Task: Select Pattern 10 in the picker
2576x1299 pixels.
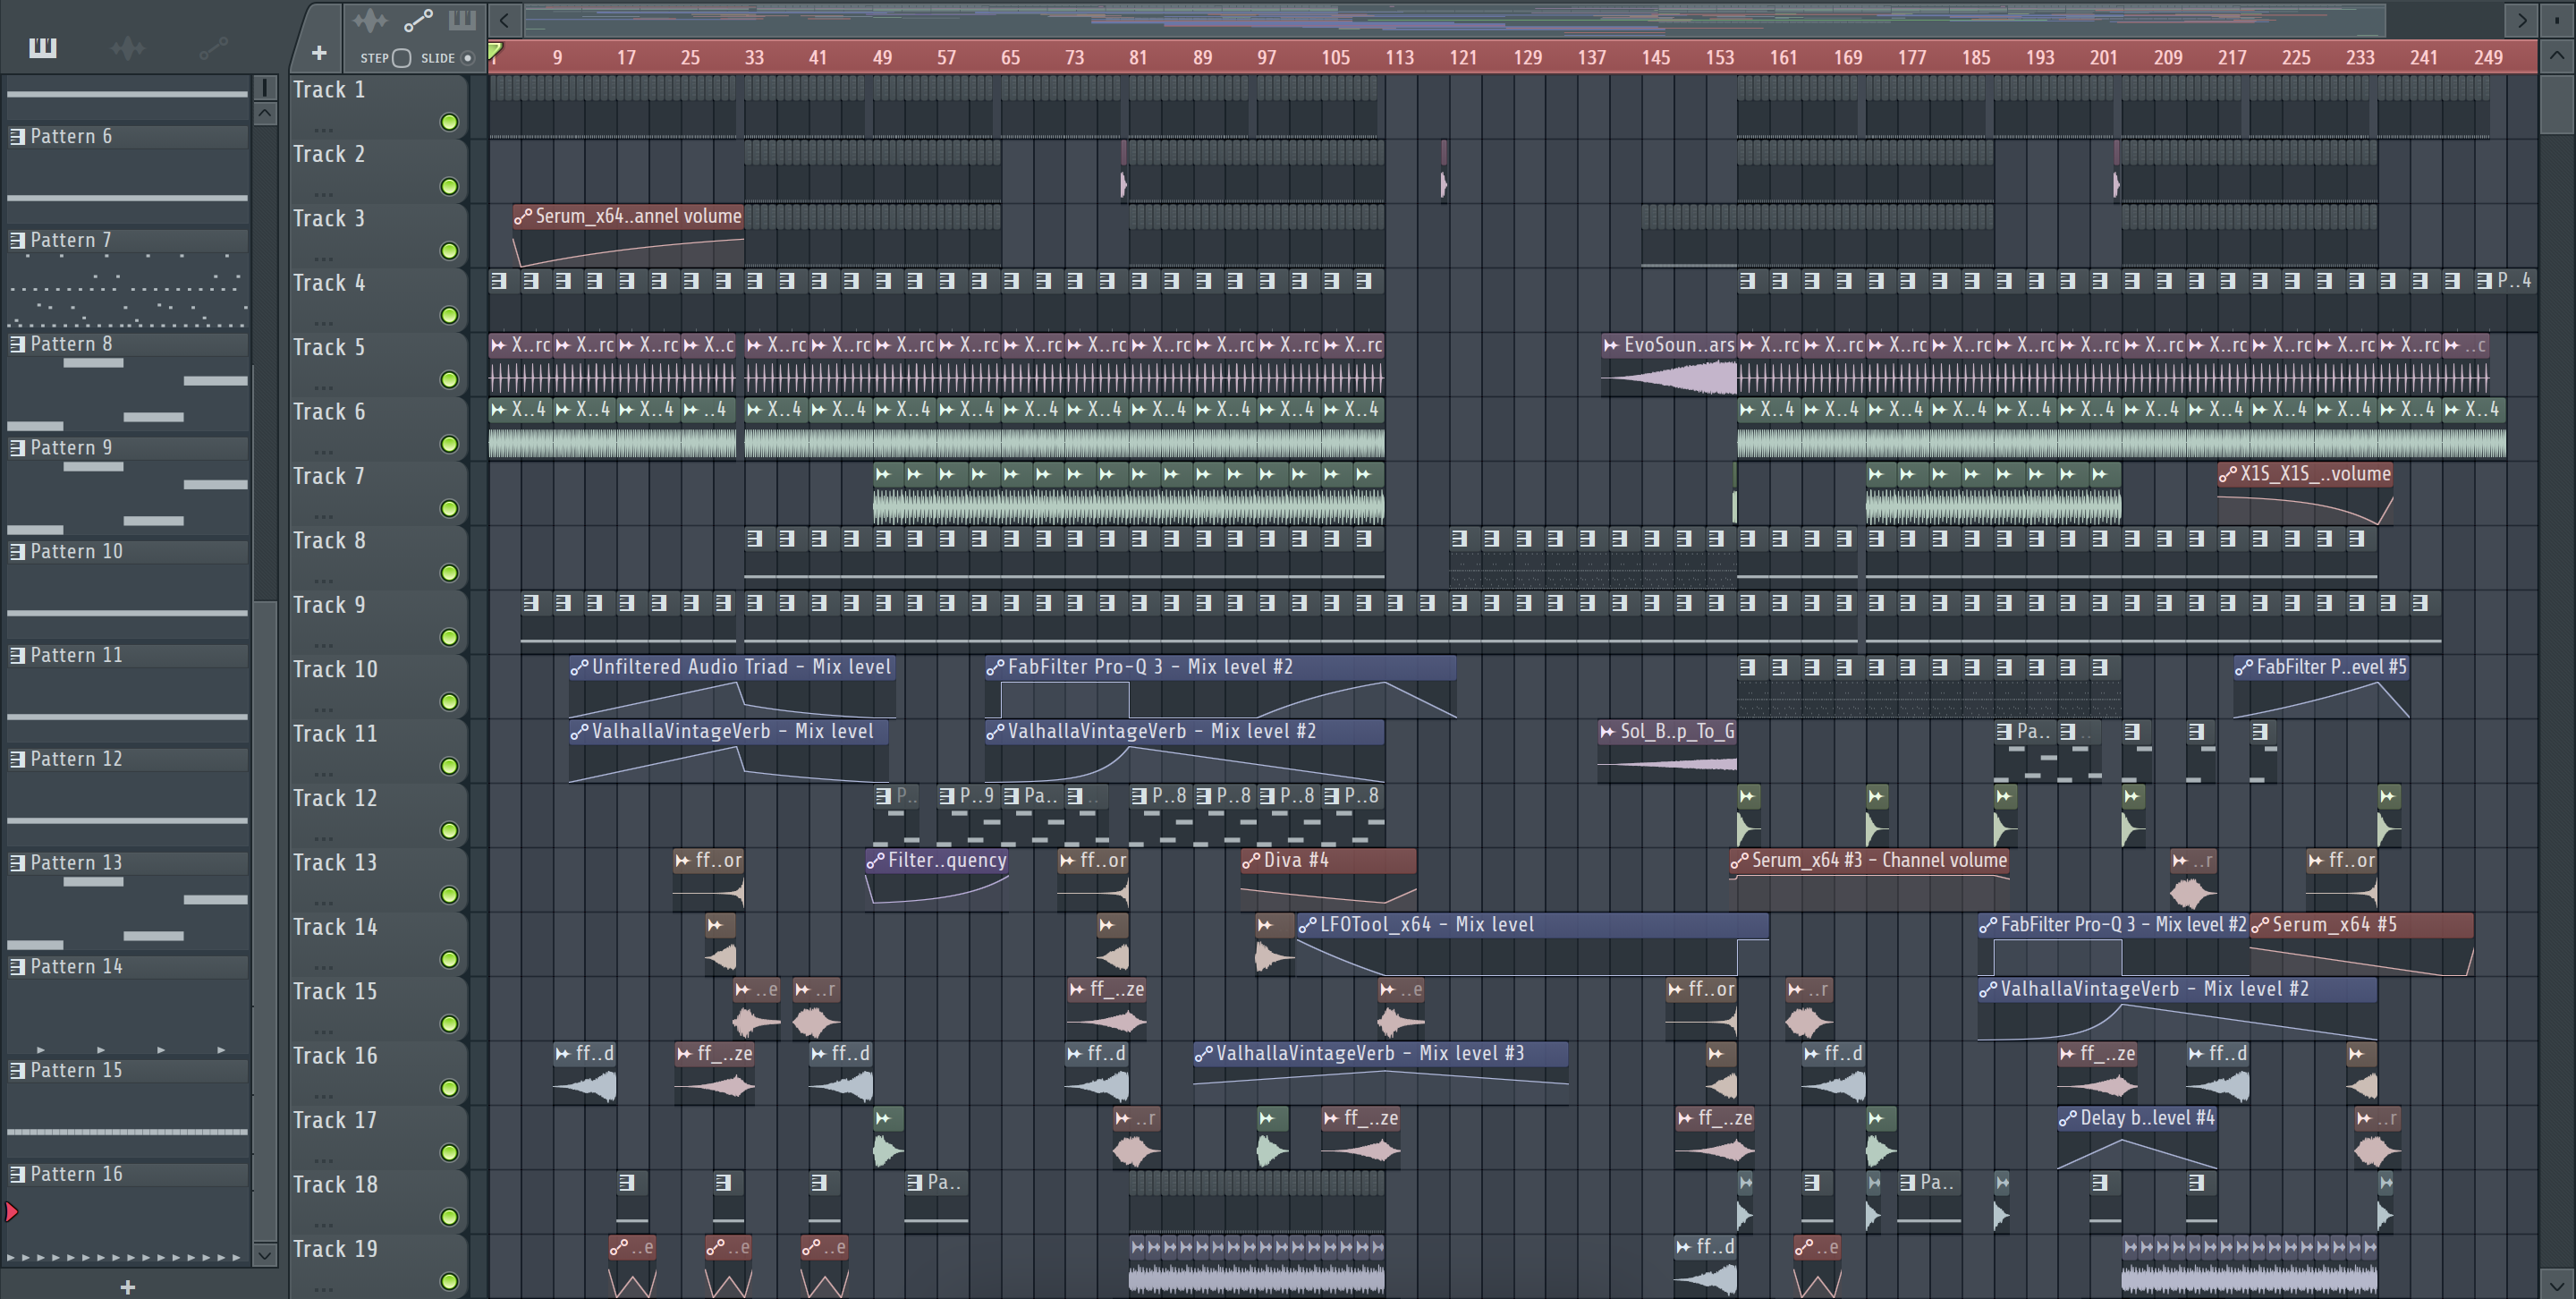Action: [128, 551]
